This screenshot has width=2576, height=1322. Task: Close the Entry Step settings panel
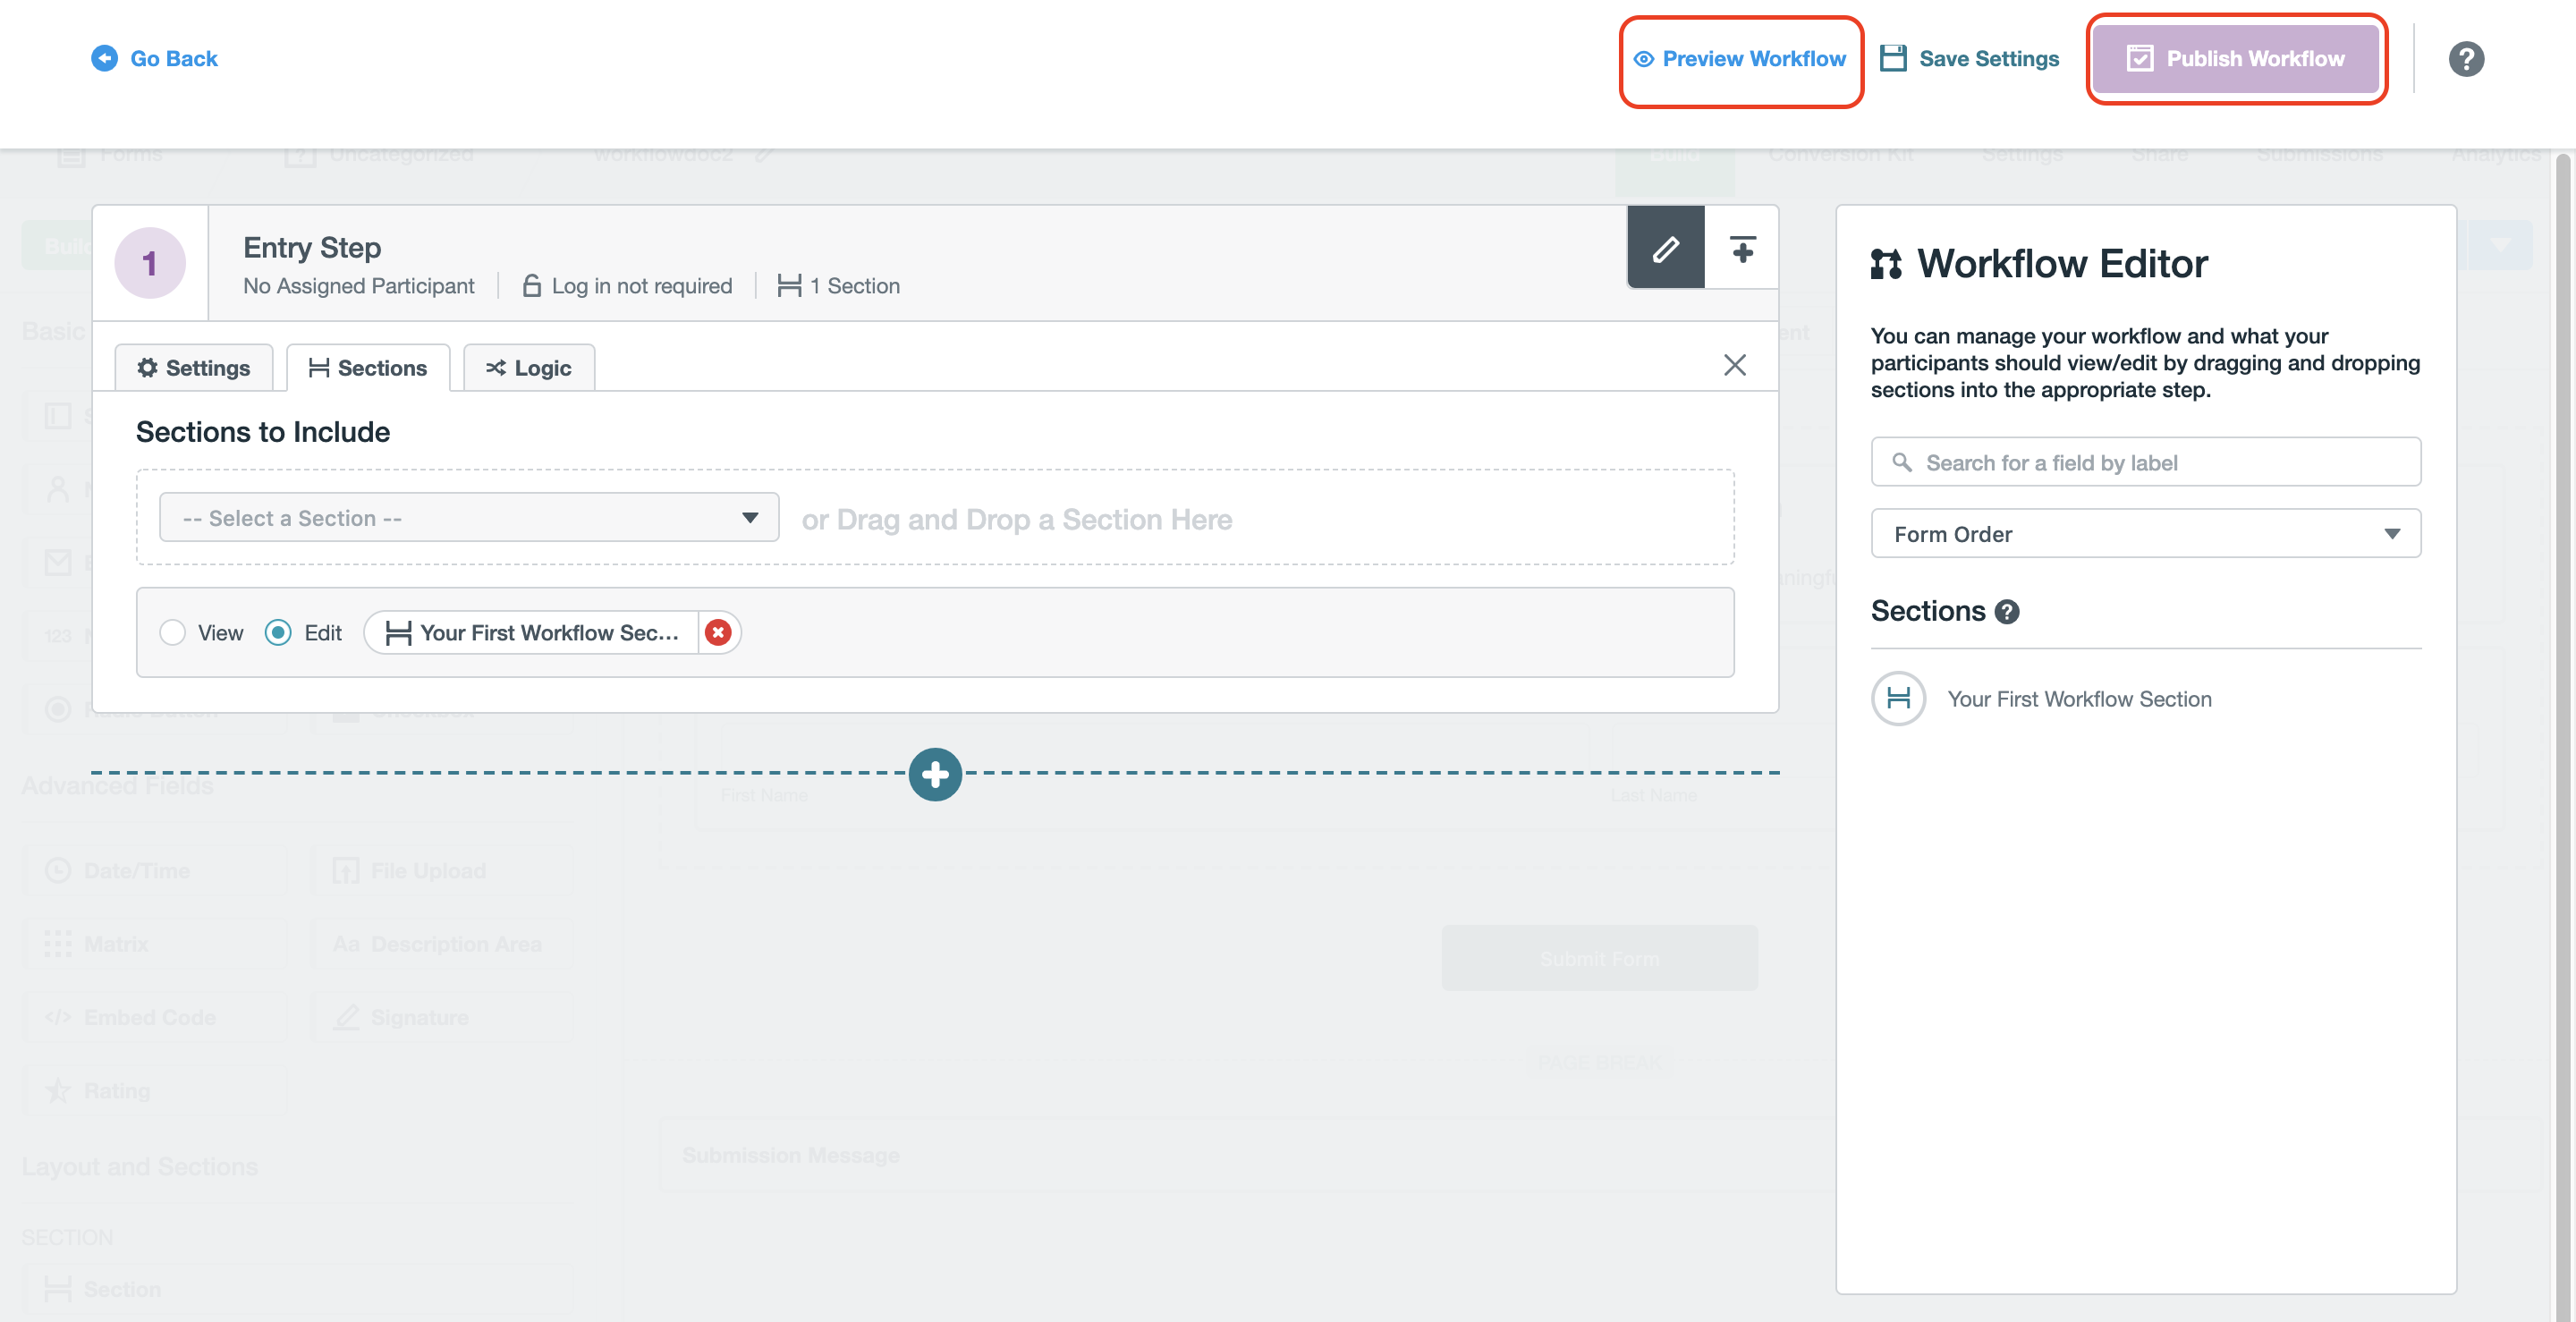click(1734, 365)
